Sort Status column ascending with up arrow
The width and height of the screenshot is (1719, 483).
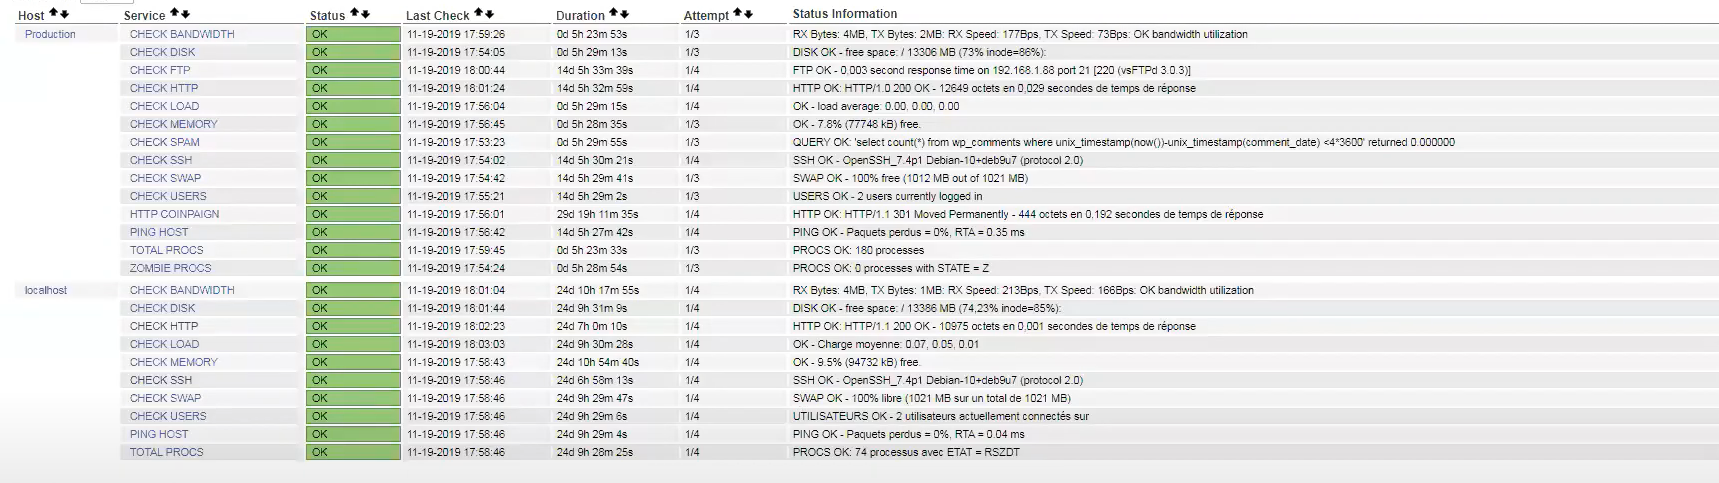[354, 14]
